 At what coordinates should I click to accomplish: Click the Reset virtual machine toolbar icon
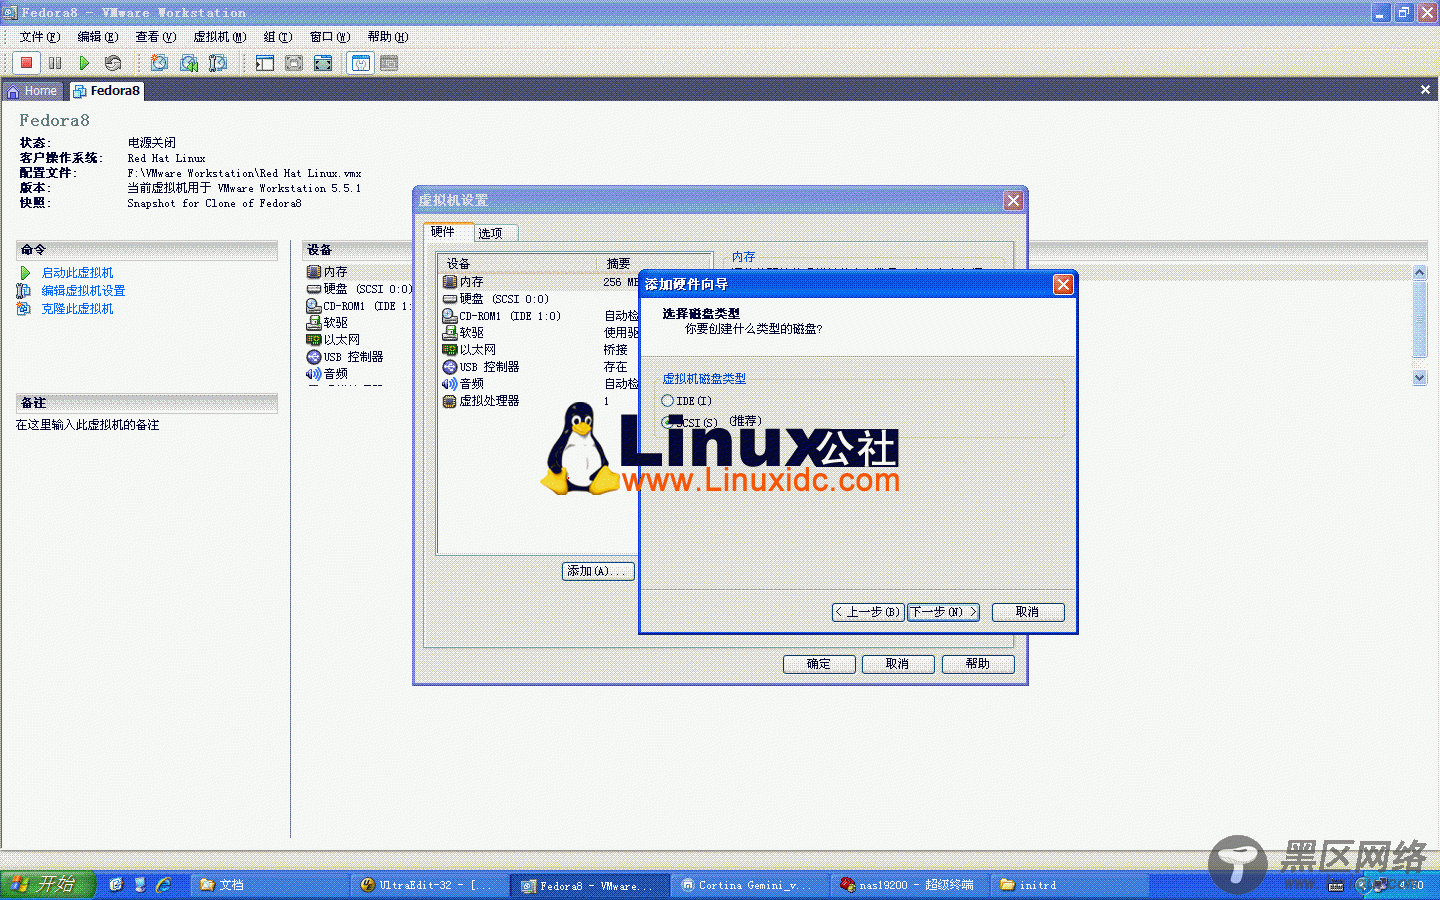click(x=113, y=63)
